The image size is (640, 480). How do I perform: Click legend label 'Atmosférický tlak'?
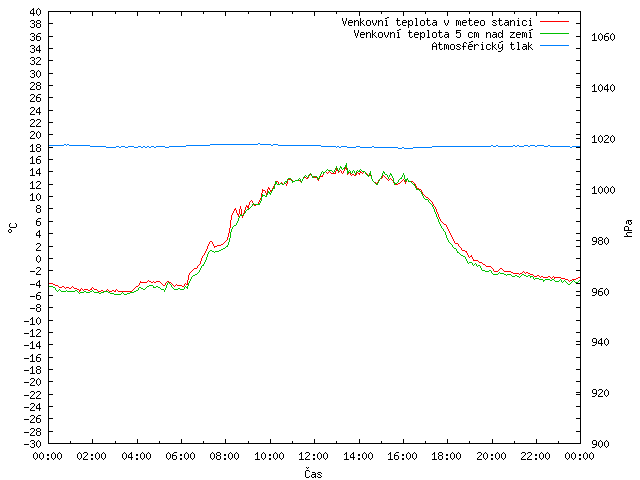click(482, 46)
